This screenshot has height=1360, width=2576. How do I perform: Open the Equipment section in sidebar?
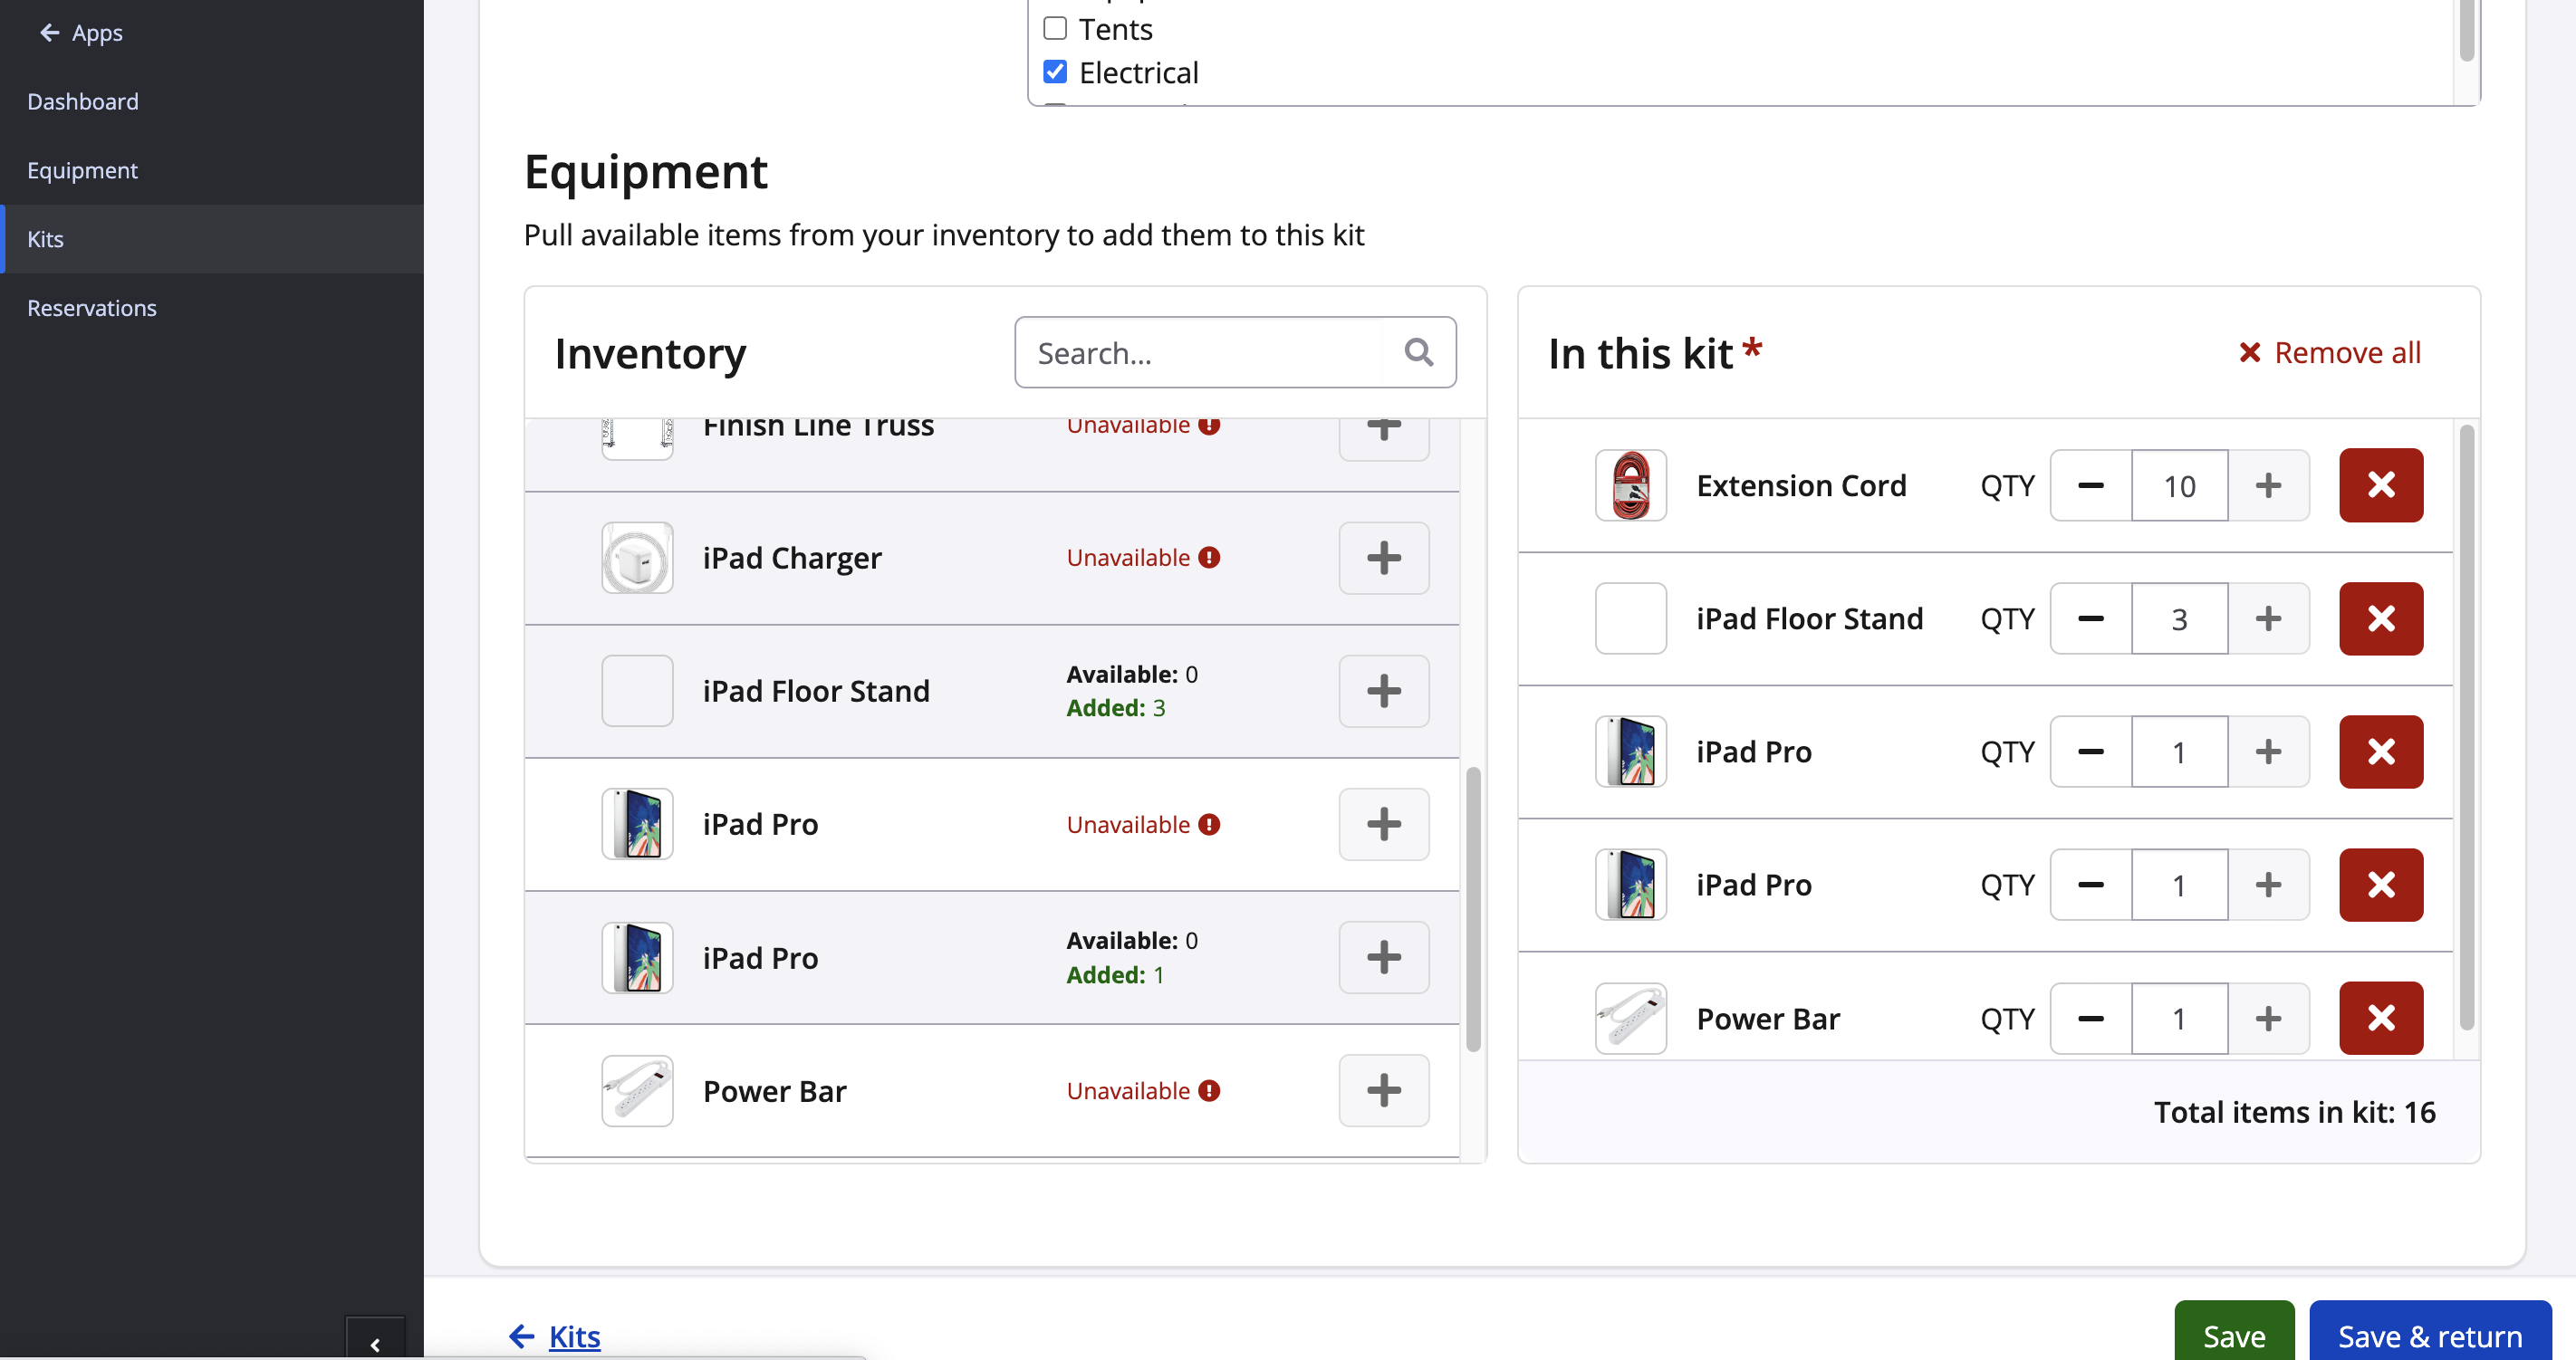tap(82, 170)
